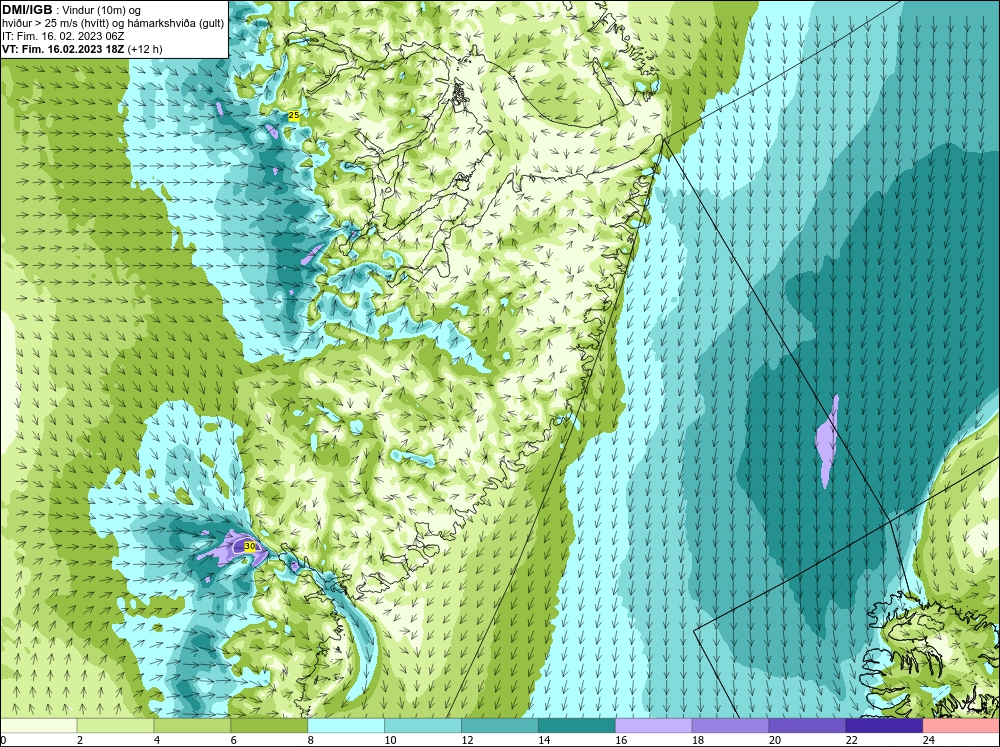The height and width of the screenshot is (747, 1000).
Task: Click the 'Vindur (10m) og' heading text
Action: (x=103, y=10)
